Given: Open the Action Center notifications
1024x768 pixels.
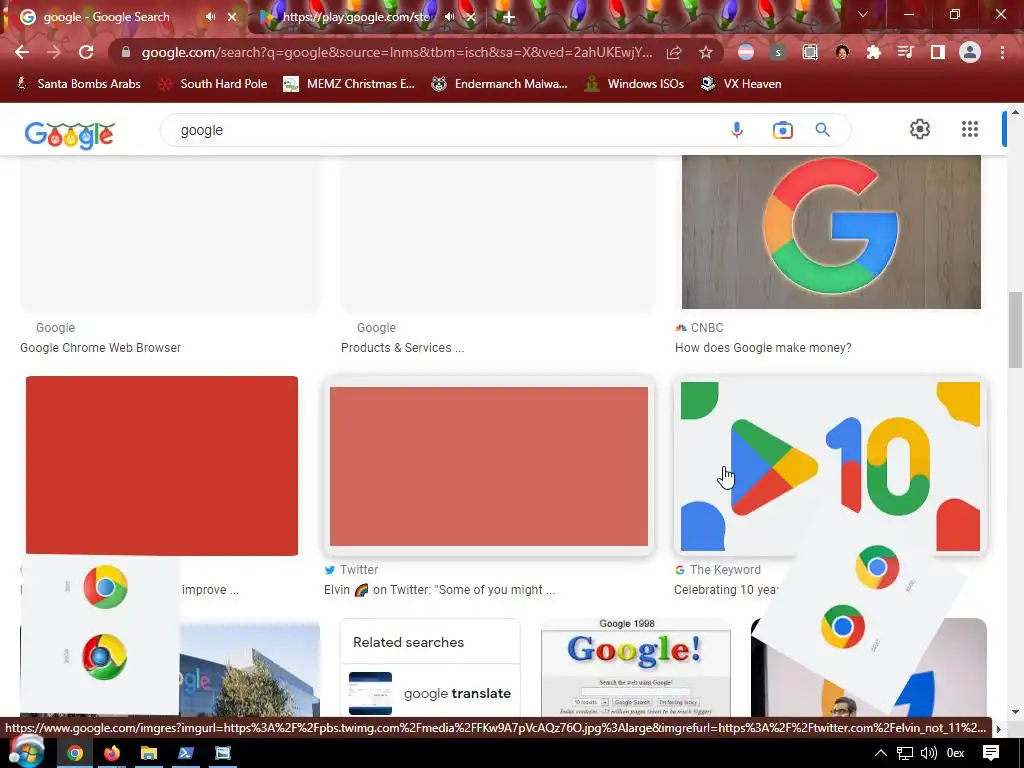Looking at the screenshot, I should 991,754.
